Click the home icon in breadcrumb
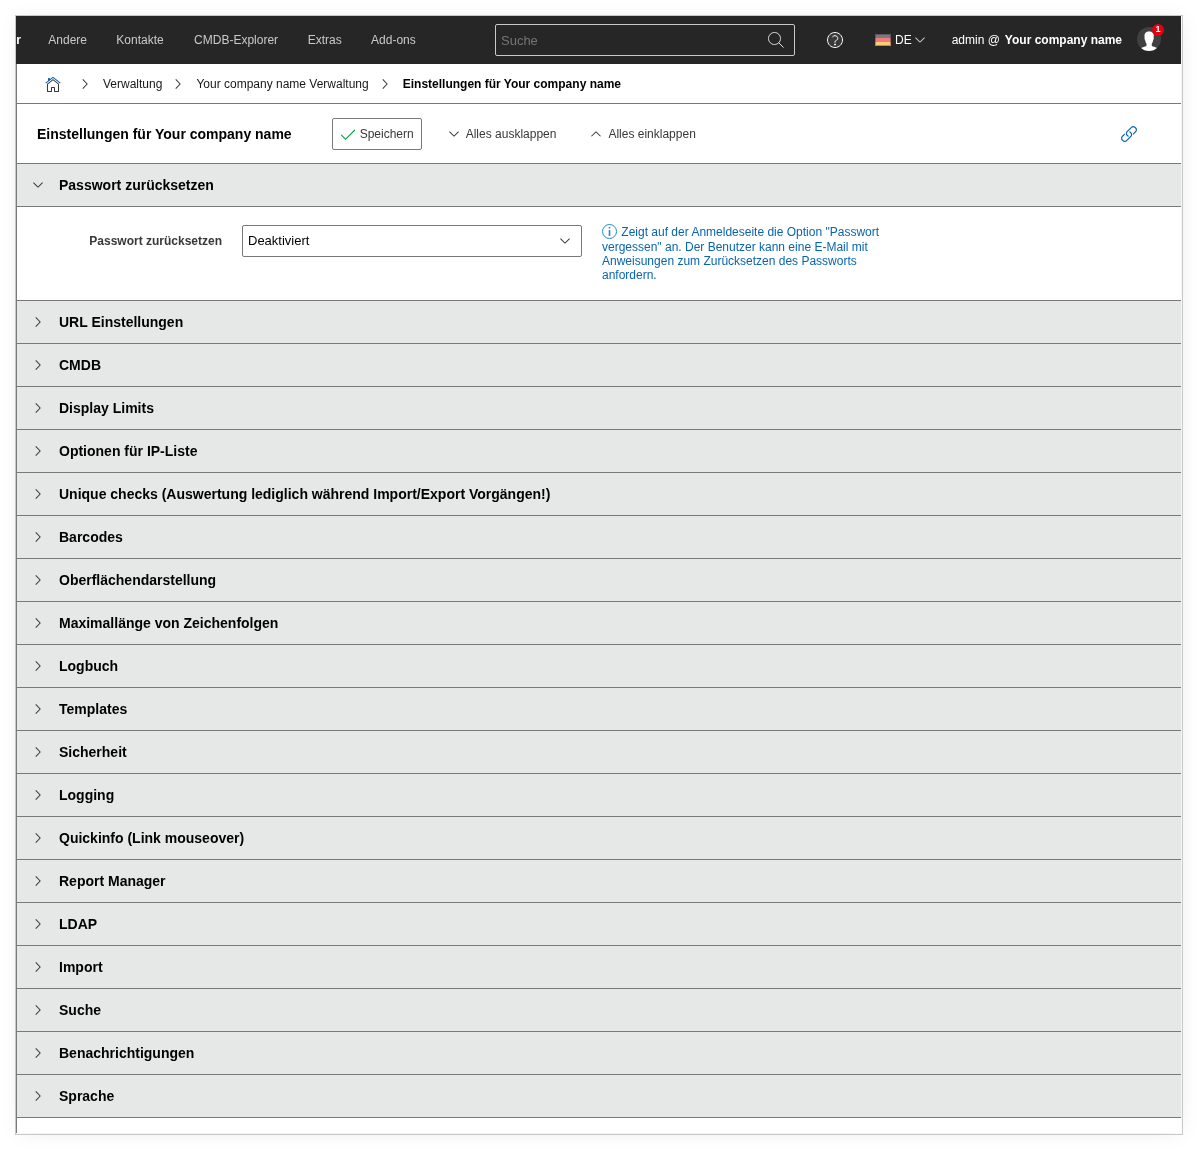Image resolution: width=1199 pixels, height=1151 pixels. [53, 84]
